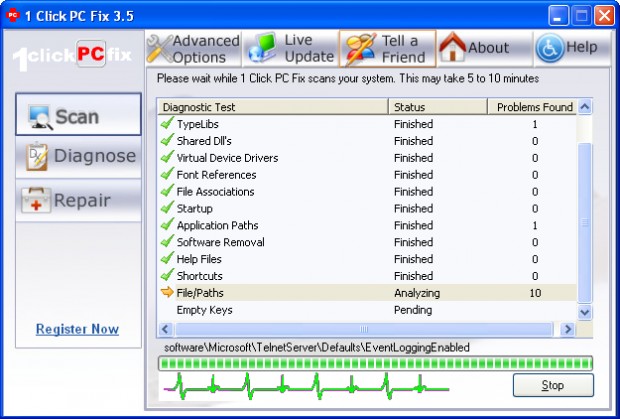Click the Live Update globe icon

pos(262,49)
